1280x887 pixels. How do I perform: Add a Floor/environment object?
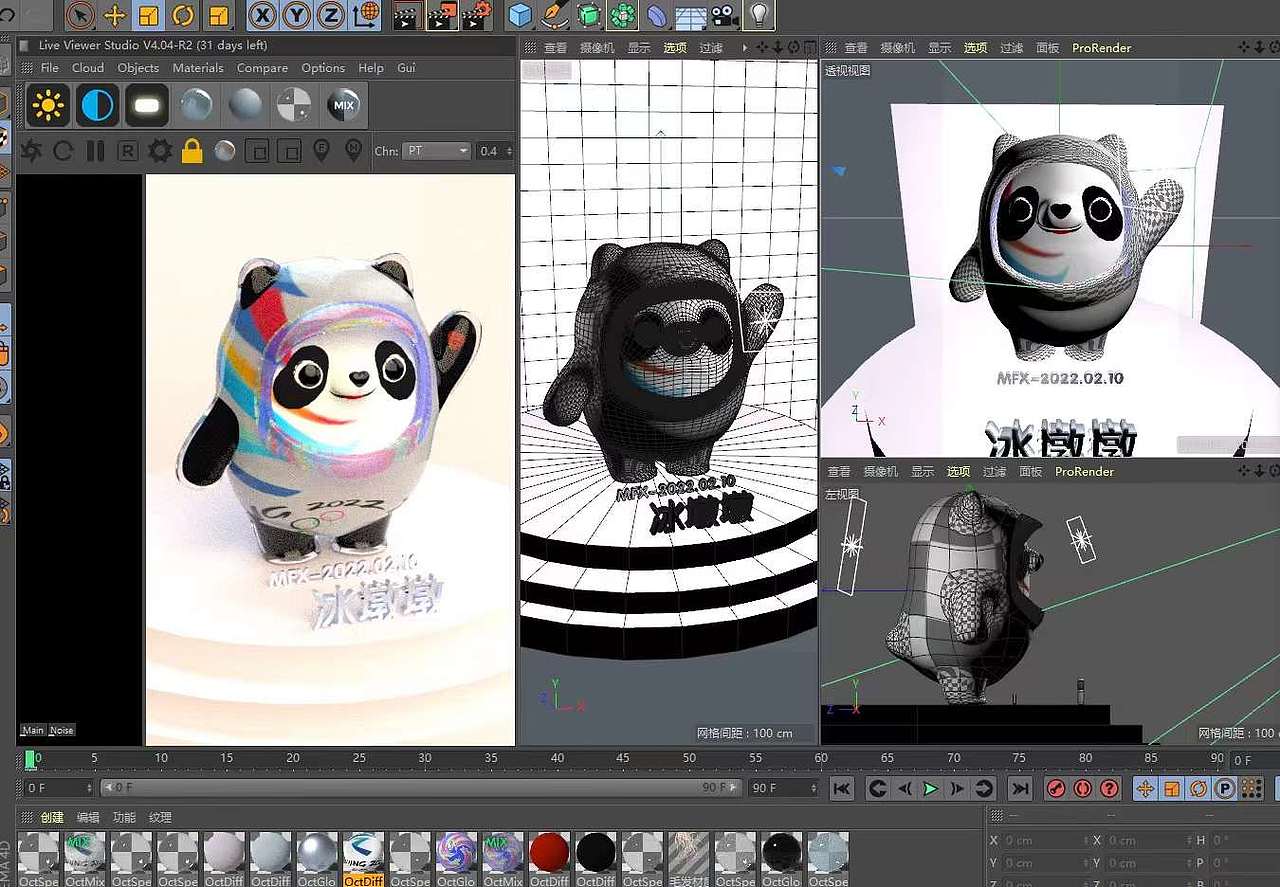coord(690,15)
